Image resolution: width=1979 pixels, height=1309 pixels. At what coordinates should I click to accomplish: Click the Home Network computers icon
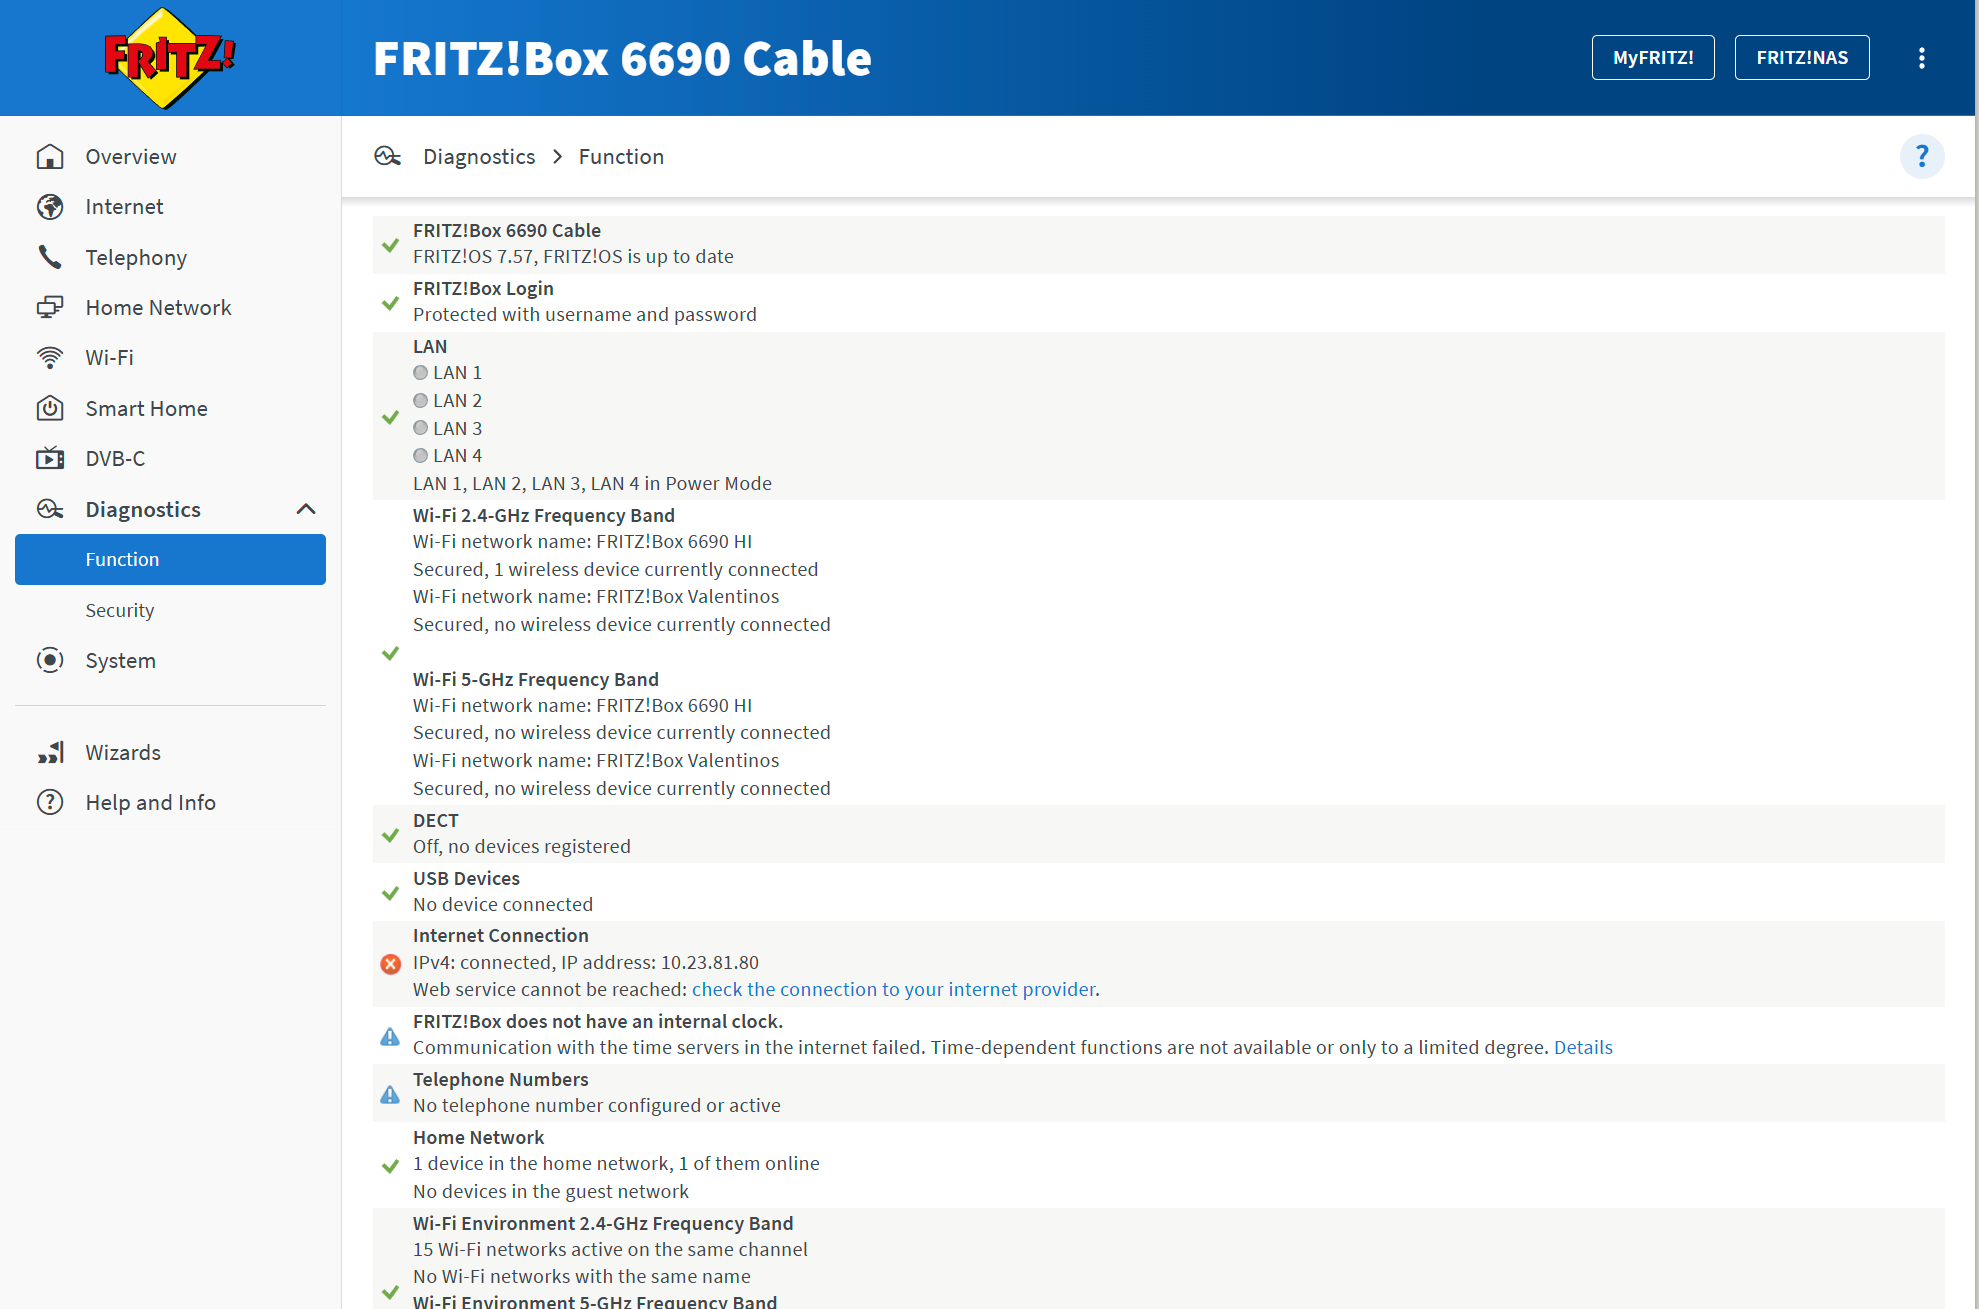click(x=50, y=307)
